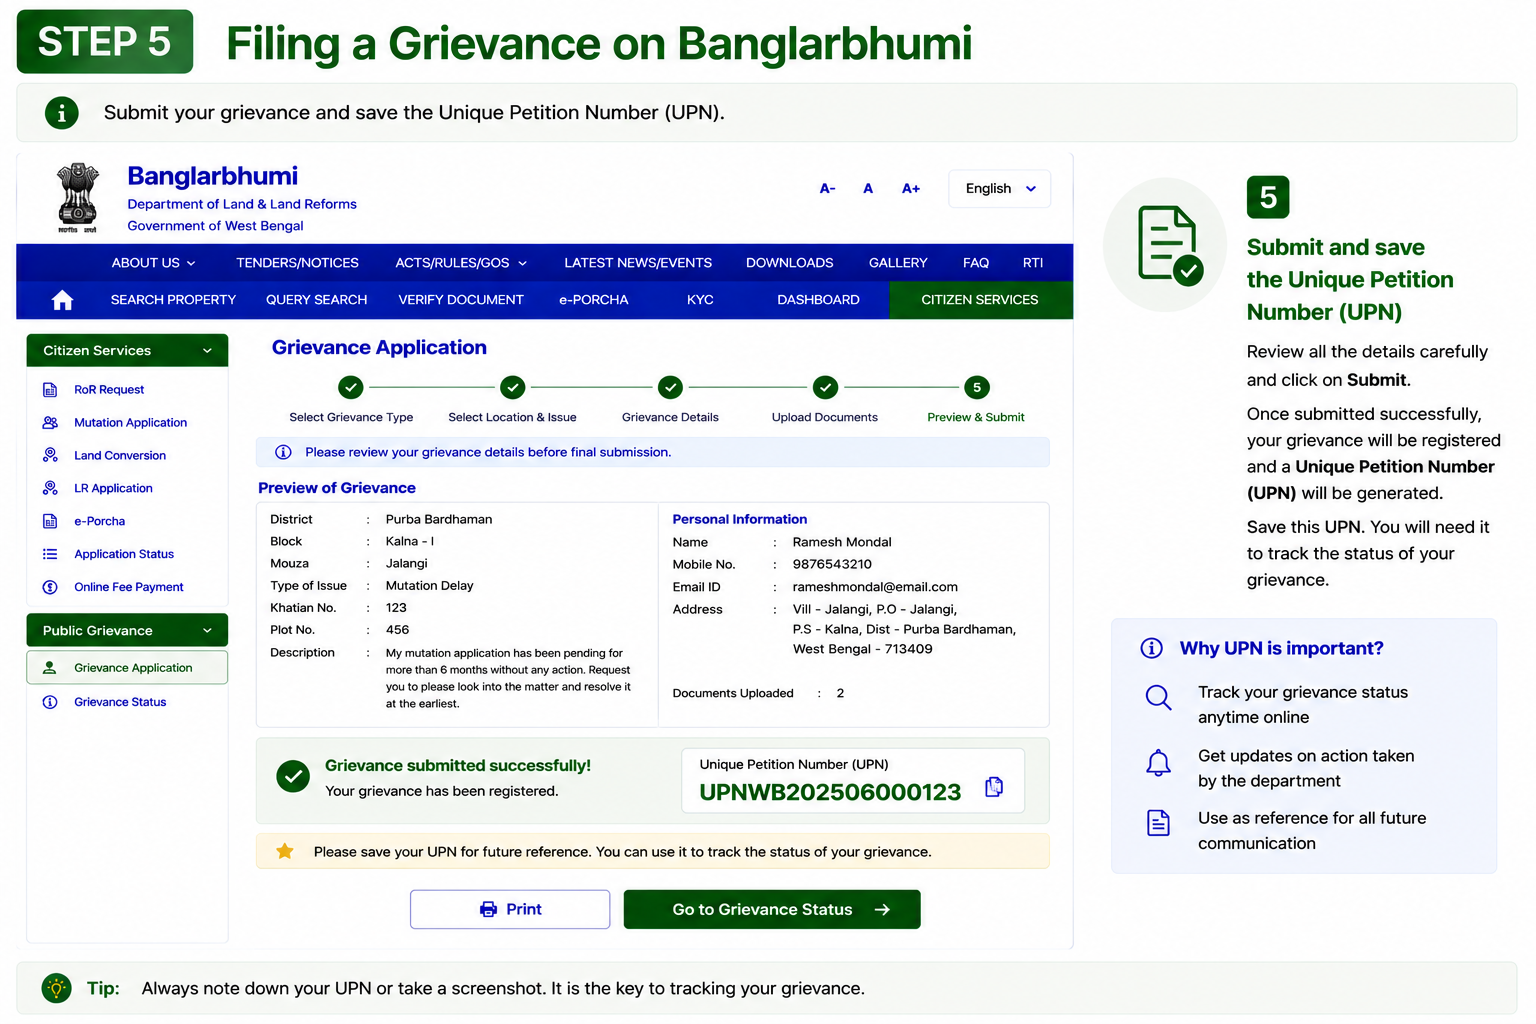Increase font size with A+ button
The image size is (1536, 1024).
pyautogui.click(x=911, y=189)
